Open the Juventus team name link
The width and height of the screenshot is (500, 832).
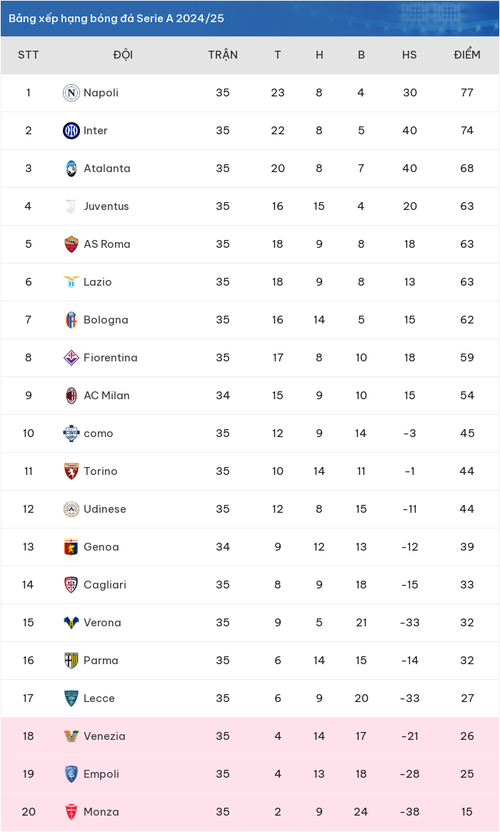tap(106, 206)
